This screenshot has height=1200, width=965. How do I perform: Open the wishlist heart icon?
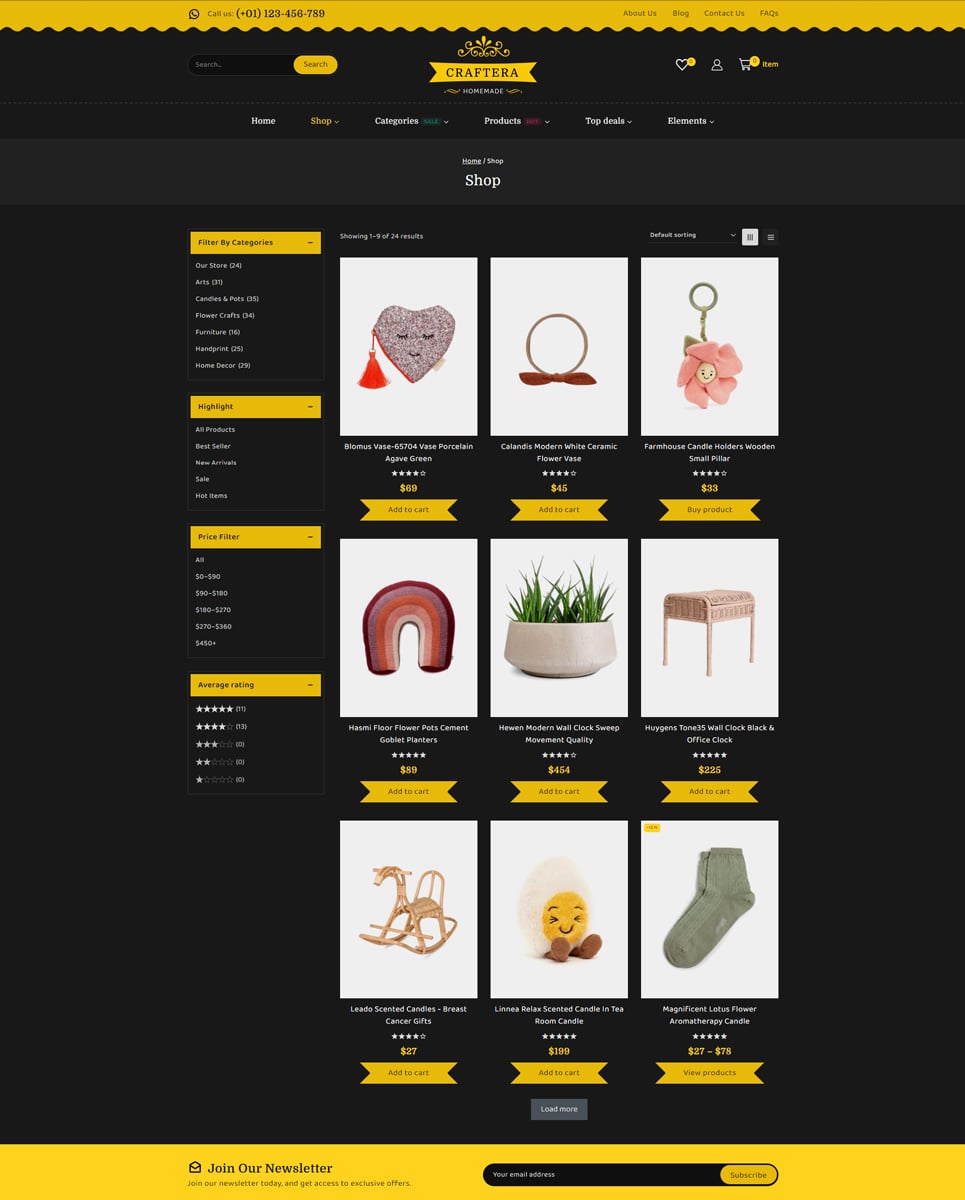pyautogui.click(x=682, y=65)
